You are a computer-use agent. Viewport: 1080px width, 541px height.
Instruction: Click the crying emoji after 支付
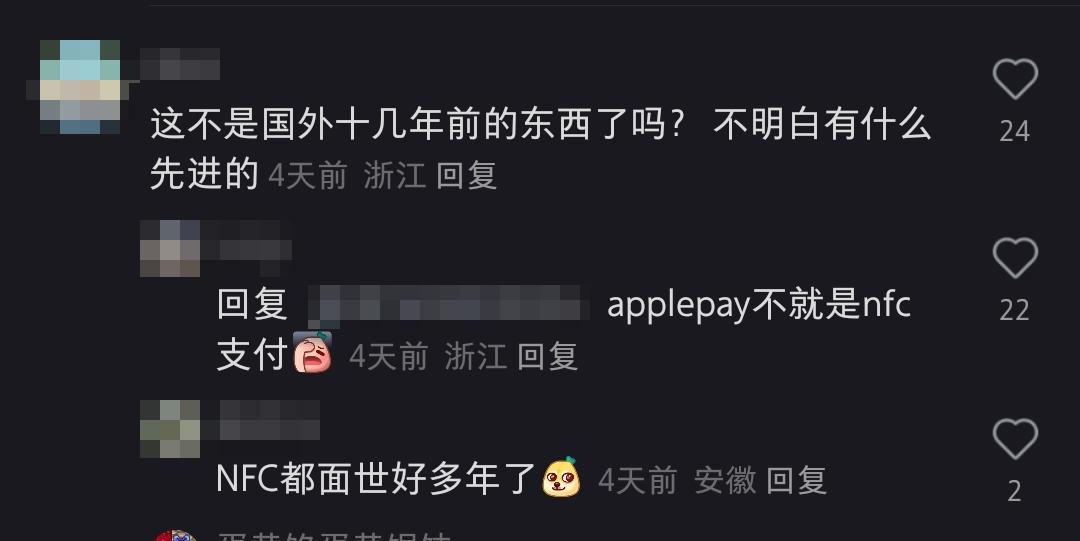[313, 352]
